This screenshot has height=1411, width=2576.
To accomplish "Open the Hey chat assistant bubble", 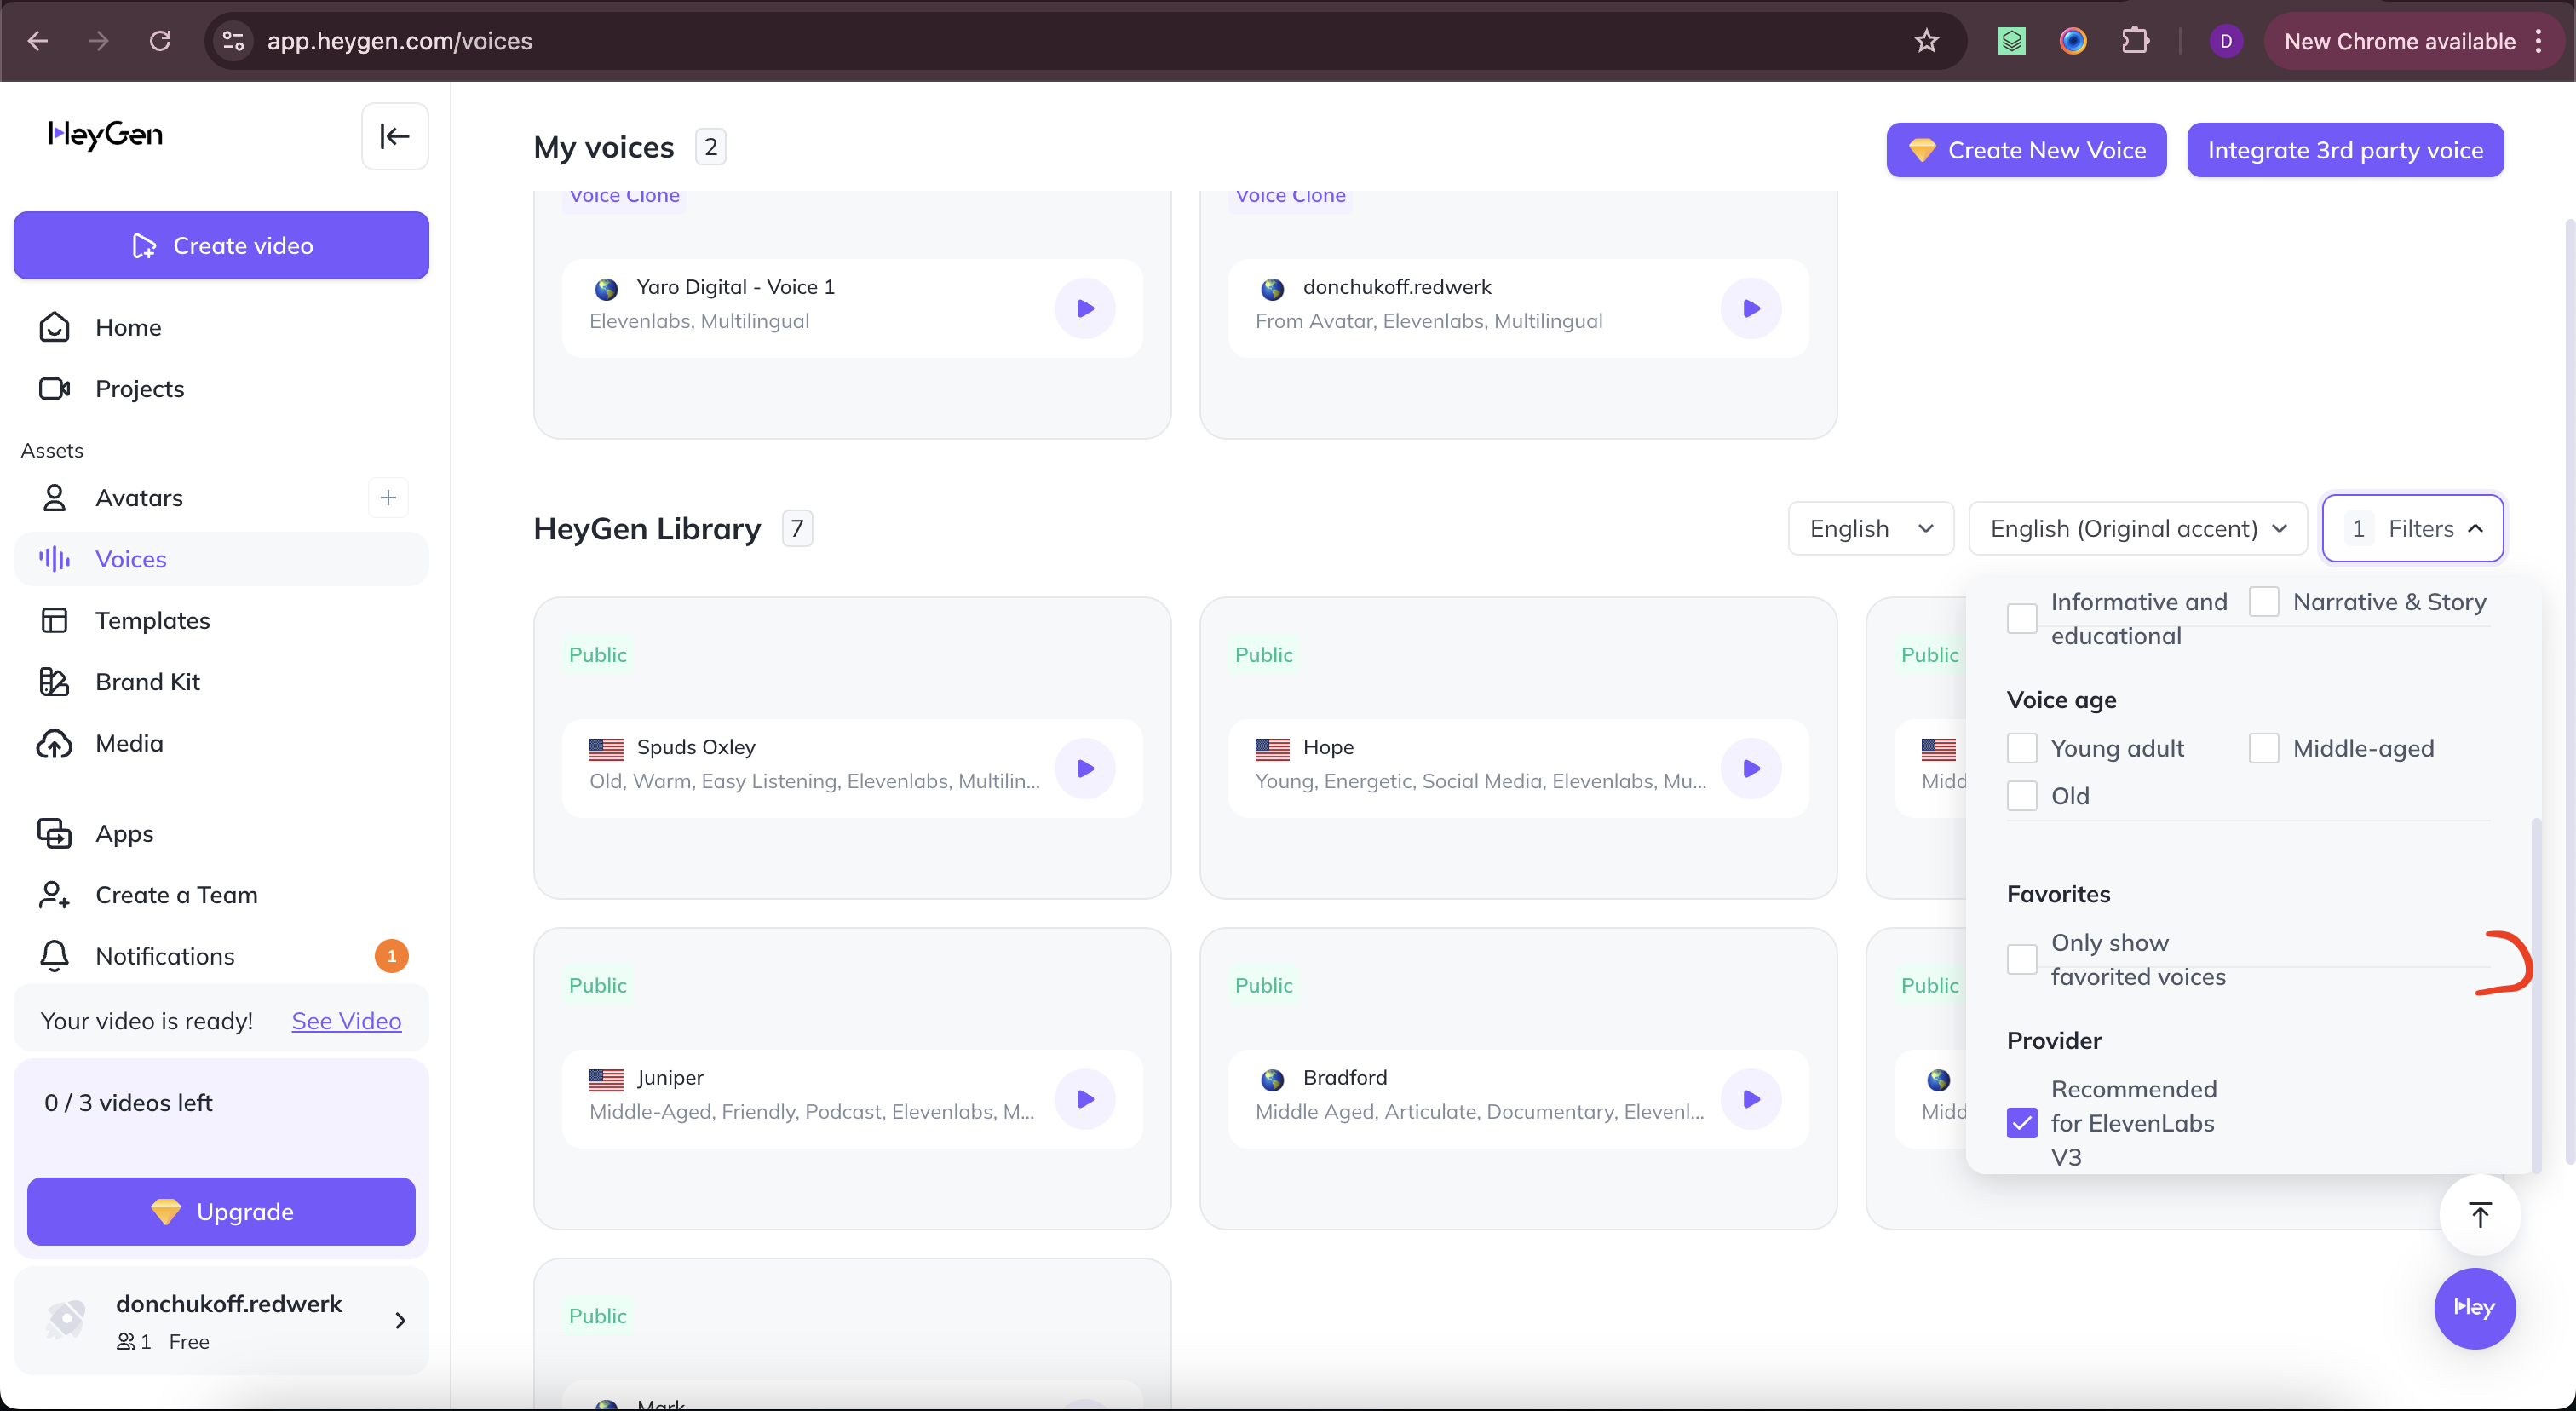I will [2475, 1308].
